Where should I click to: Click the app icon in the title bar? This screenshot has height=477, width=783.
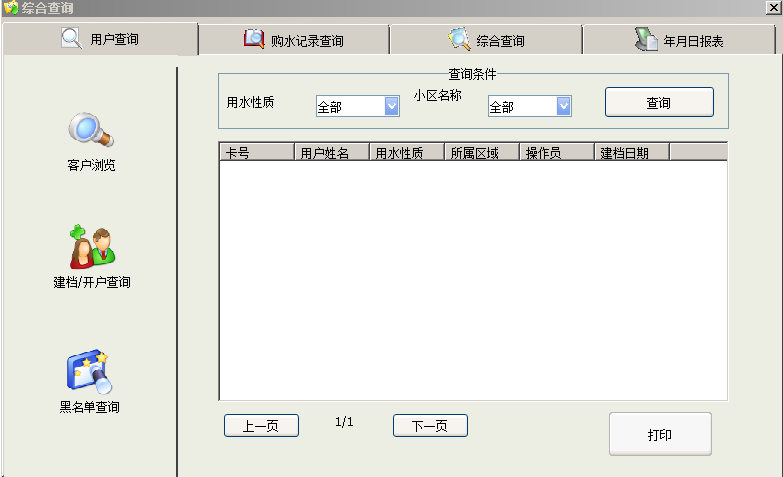click(10, 7)
